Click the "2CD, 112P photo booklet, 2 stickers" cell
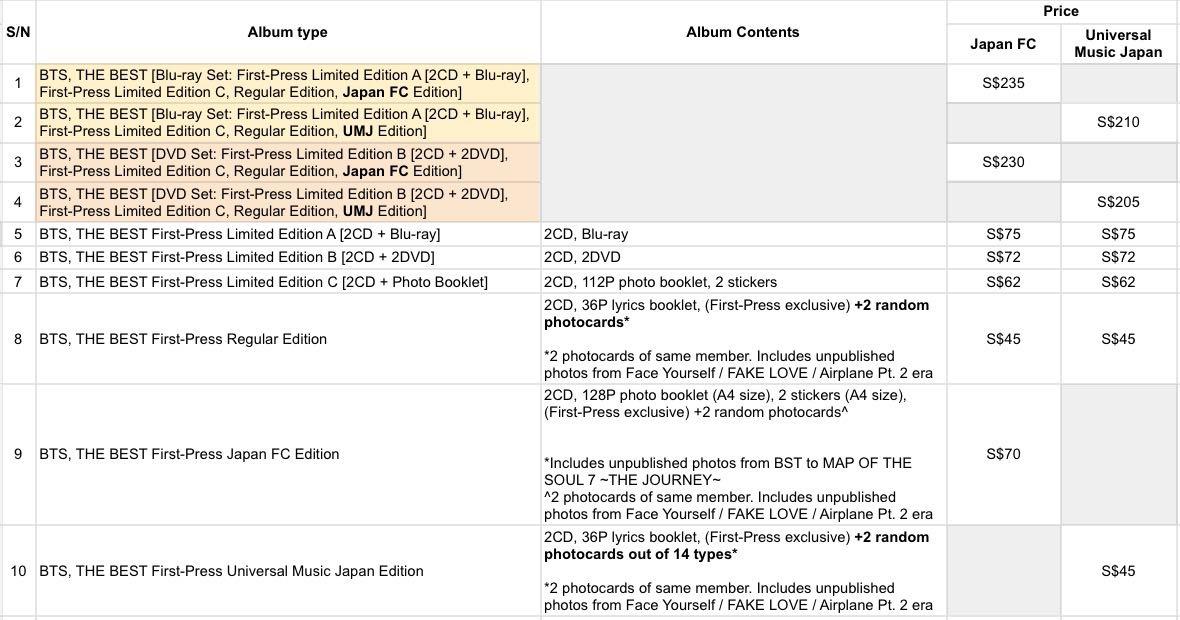 [x=742, y=282]
